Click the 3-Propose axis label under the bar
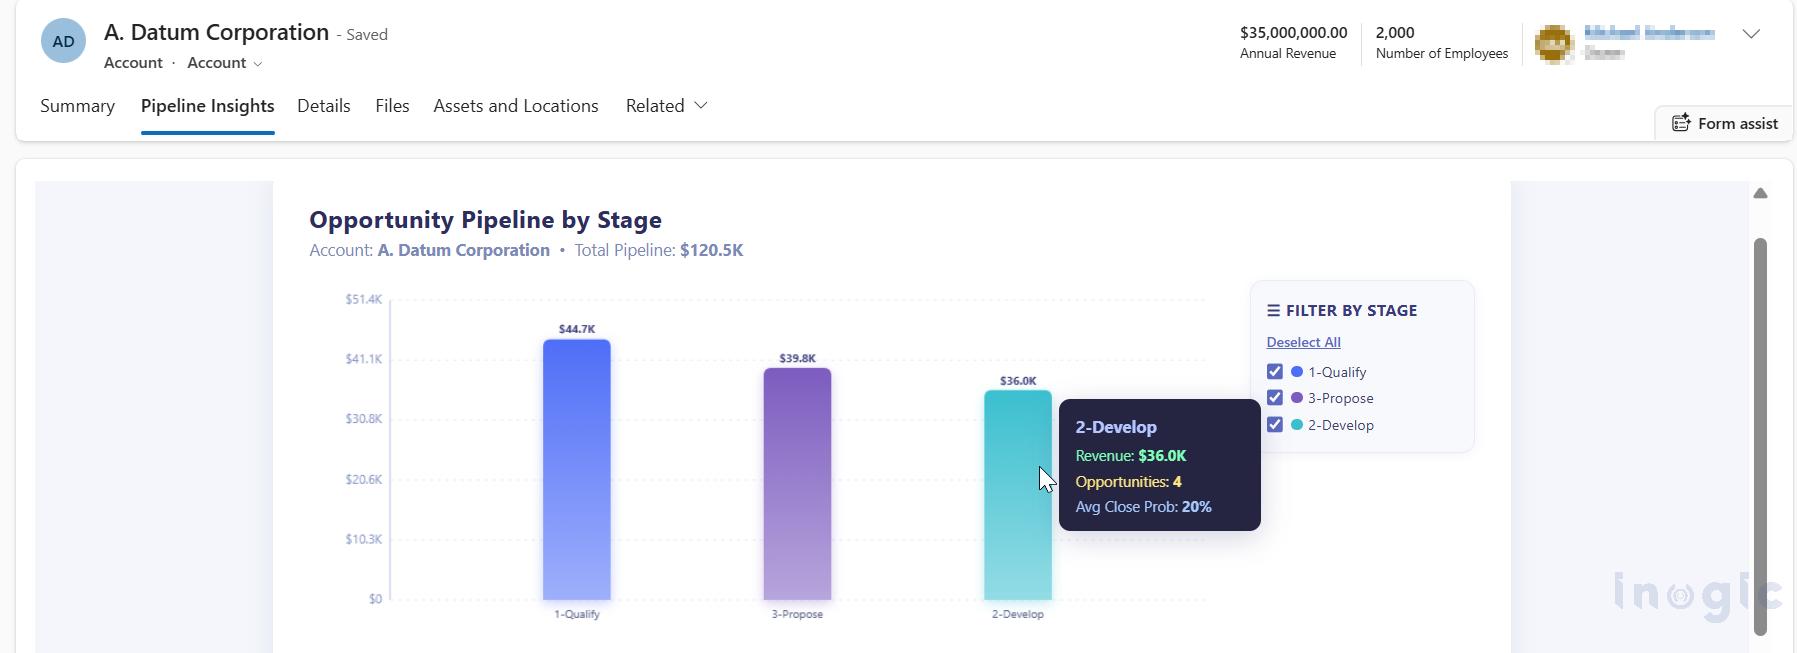Screen dimensions: 1797x653 797,614
